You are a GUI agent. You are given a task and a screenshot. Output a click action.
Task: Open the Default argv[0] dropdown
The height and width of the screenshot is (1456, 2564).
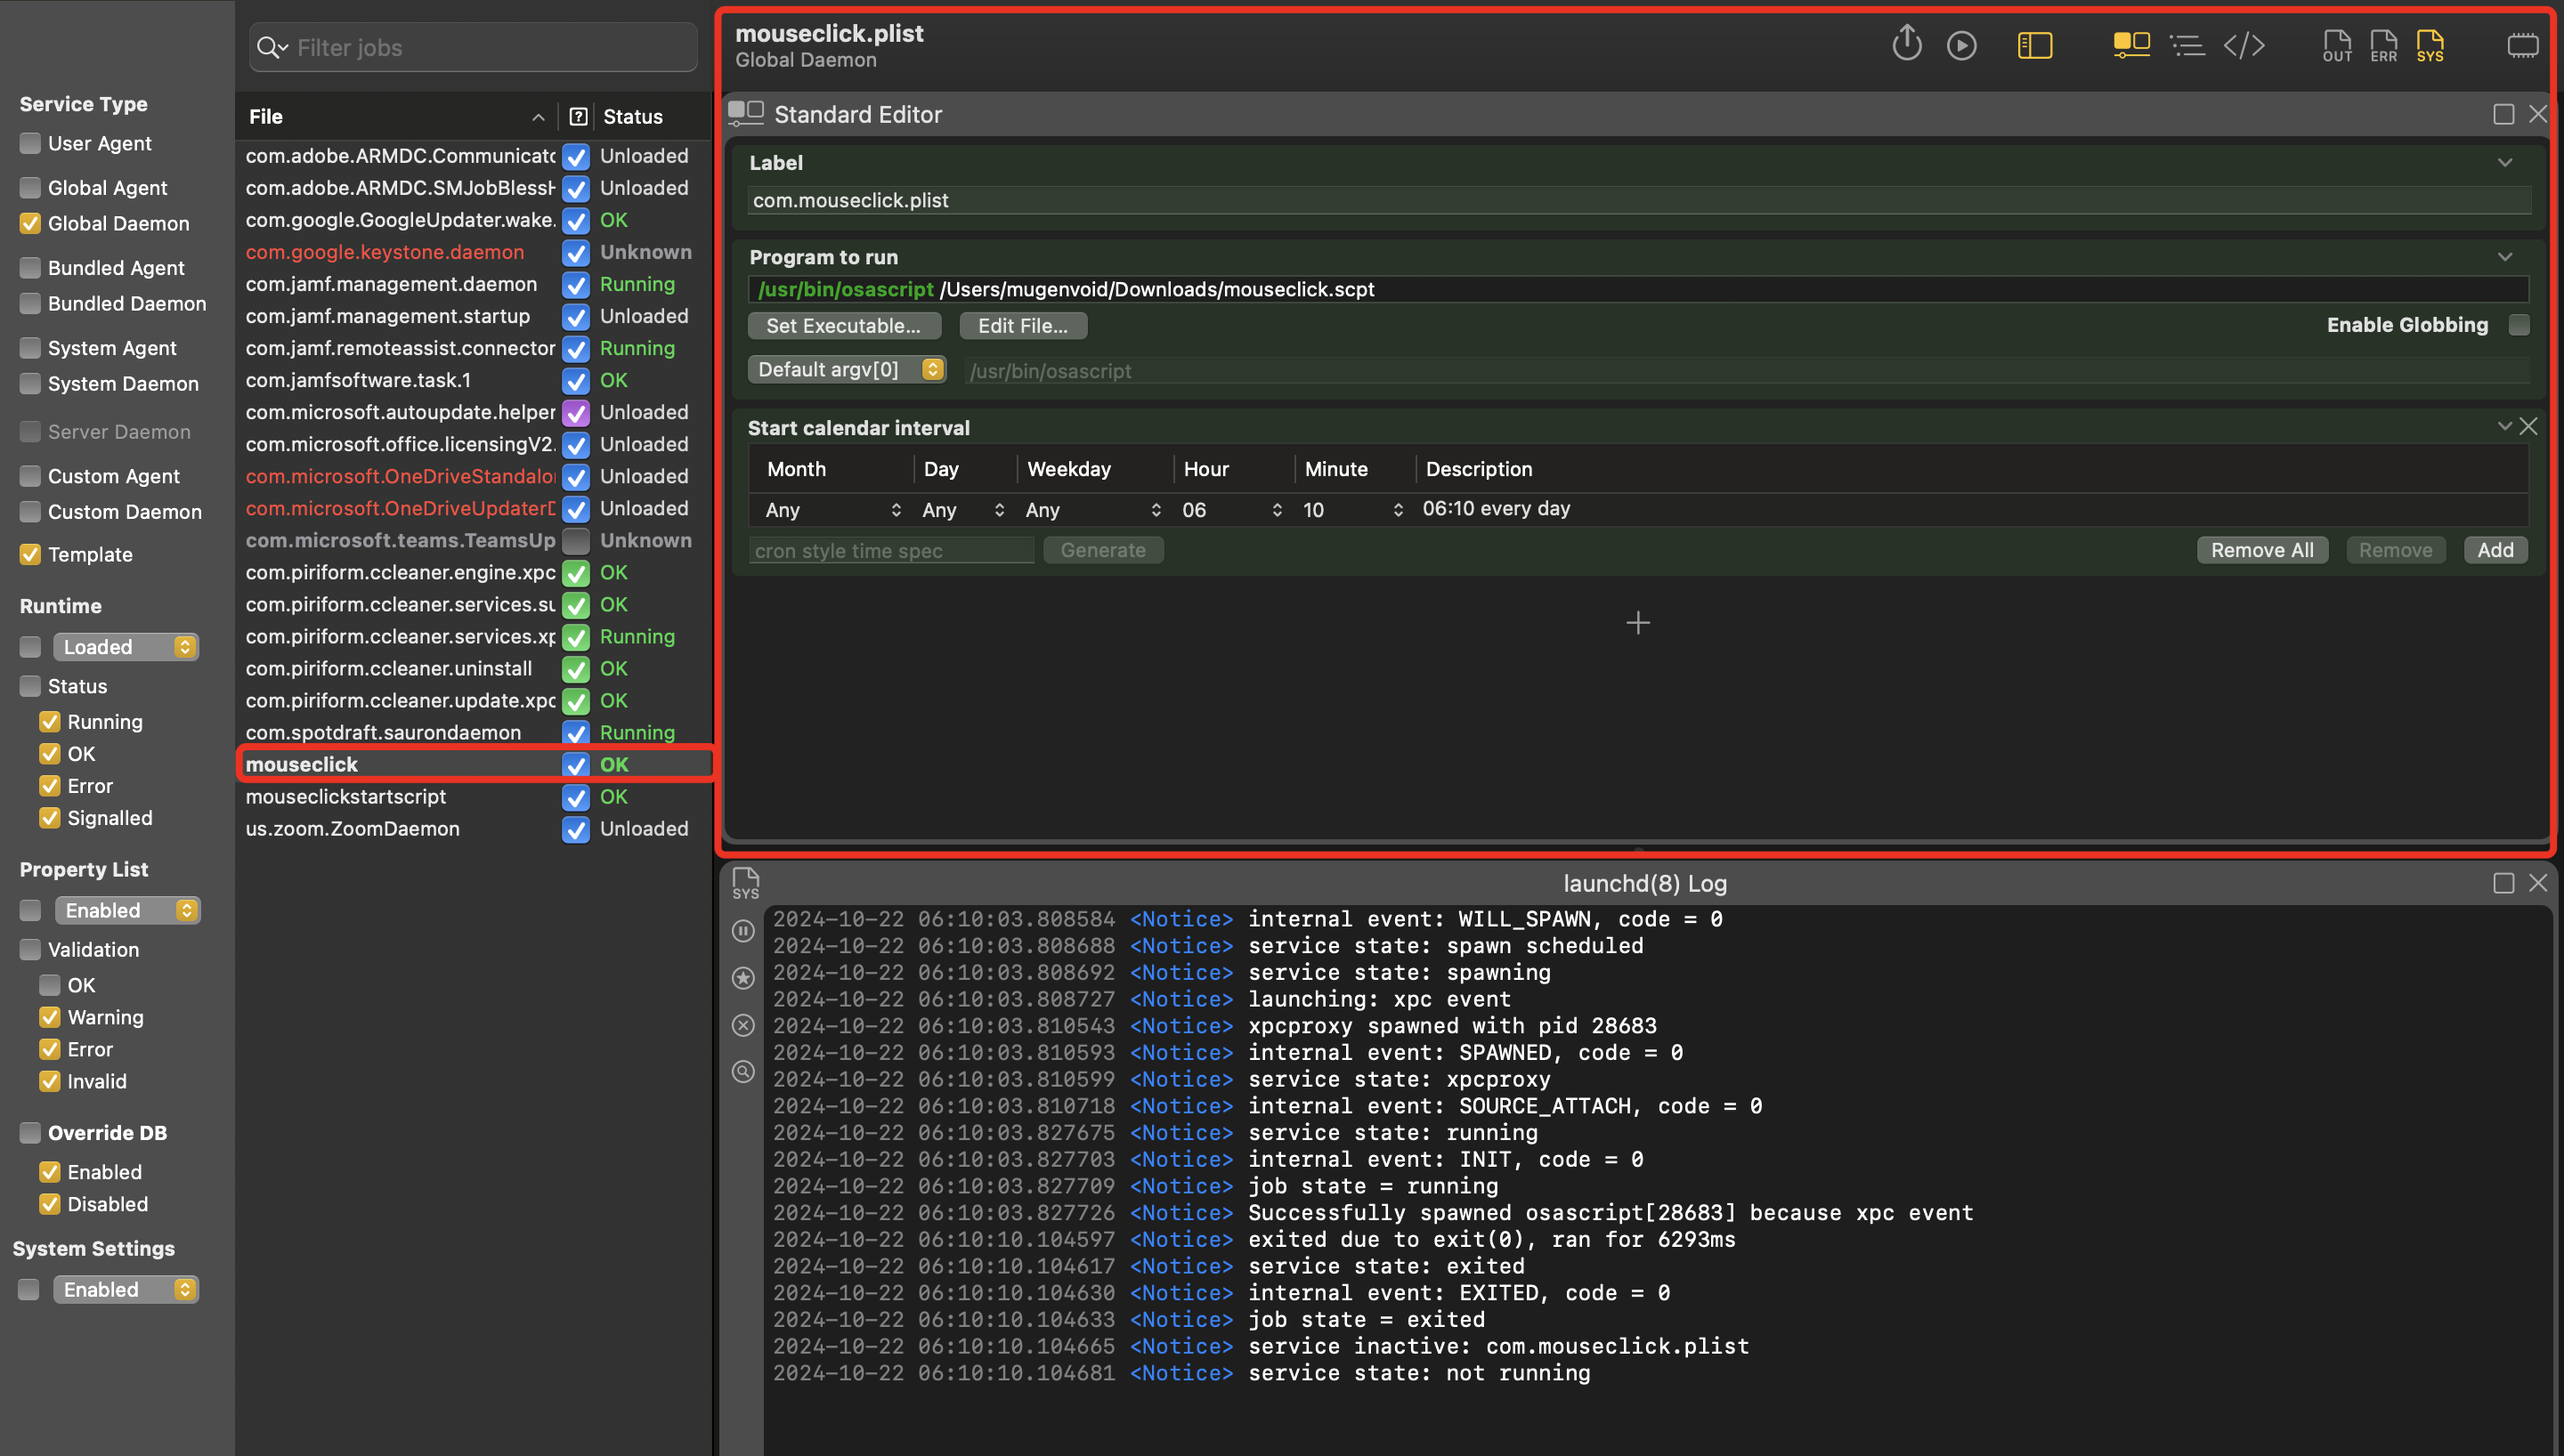(847, 369)
